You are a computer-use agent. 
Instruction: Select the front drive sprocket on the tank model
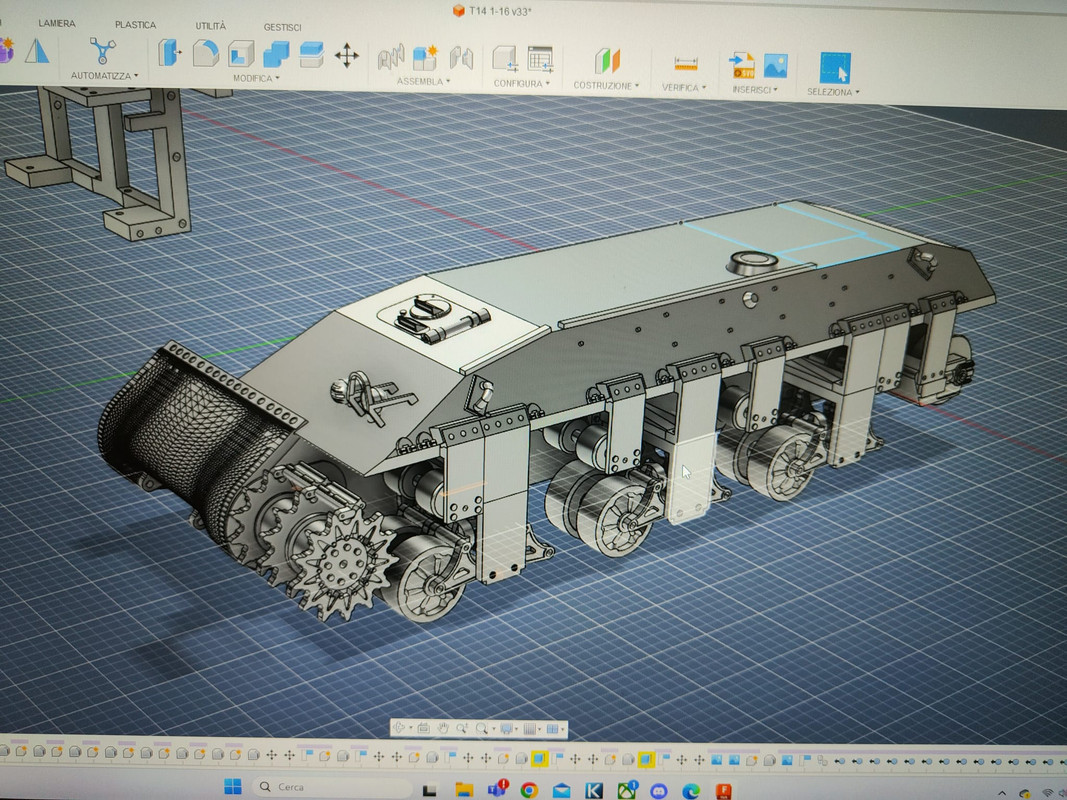point(344,565)
